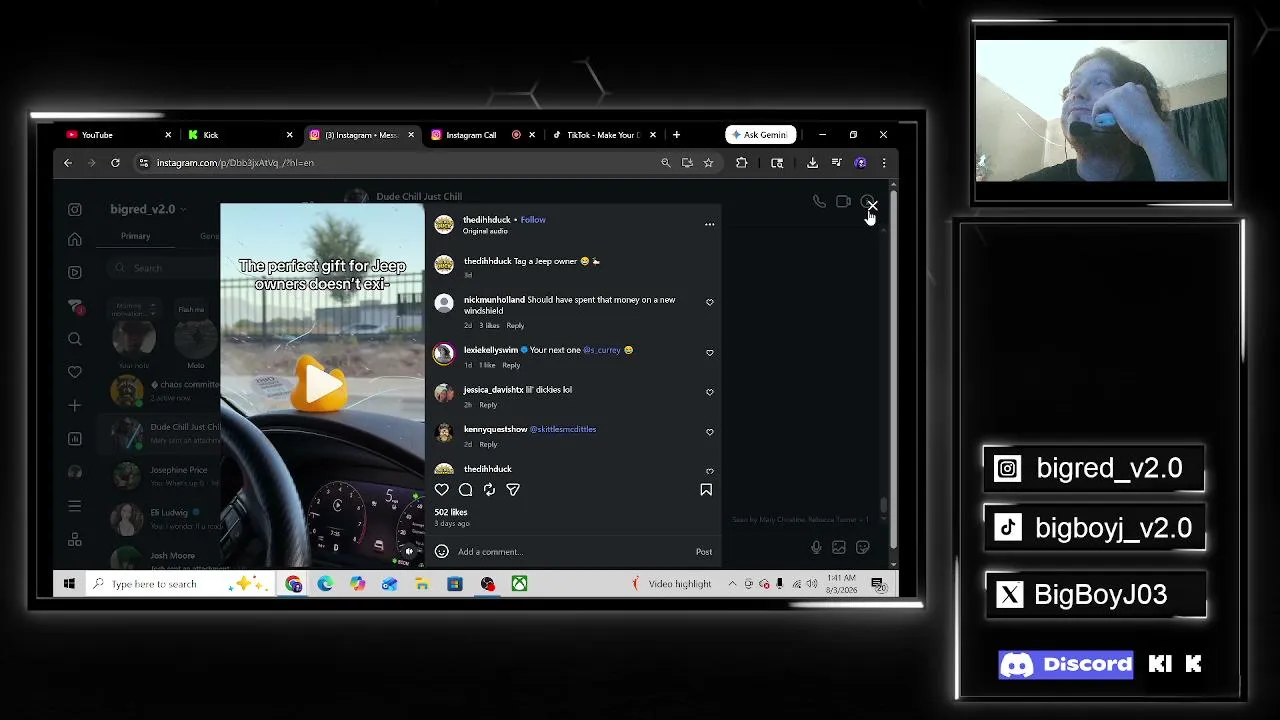
Task: Open the Chrome profile avatar
Action: pos(860,163)
